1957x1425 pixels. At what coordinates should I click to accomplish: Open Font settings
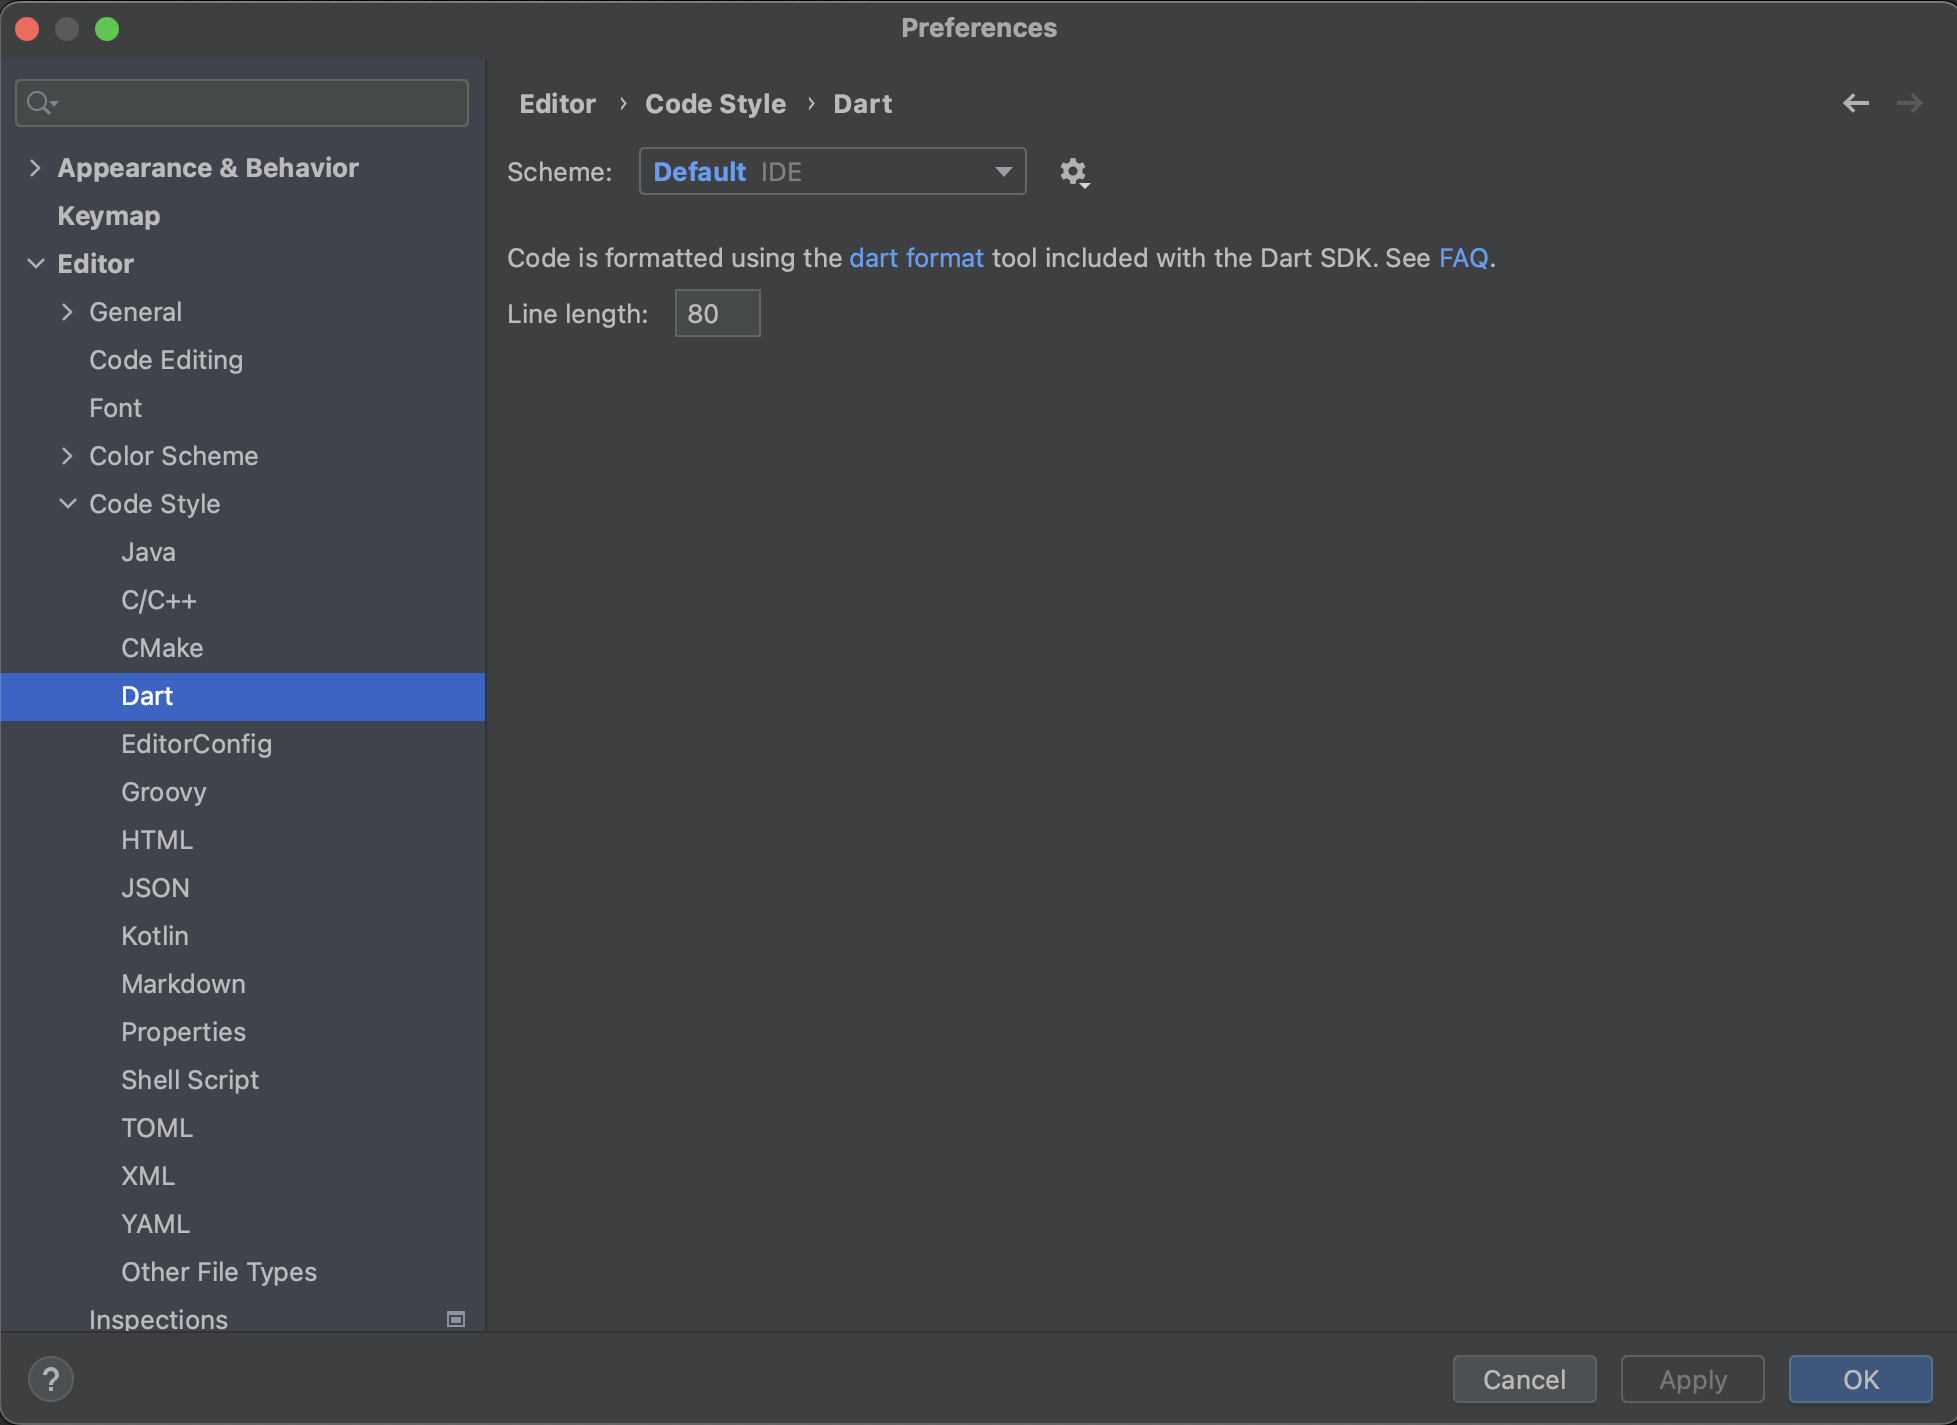tap(115, 408)
